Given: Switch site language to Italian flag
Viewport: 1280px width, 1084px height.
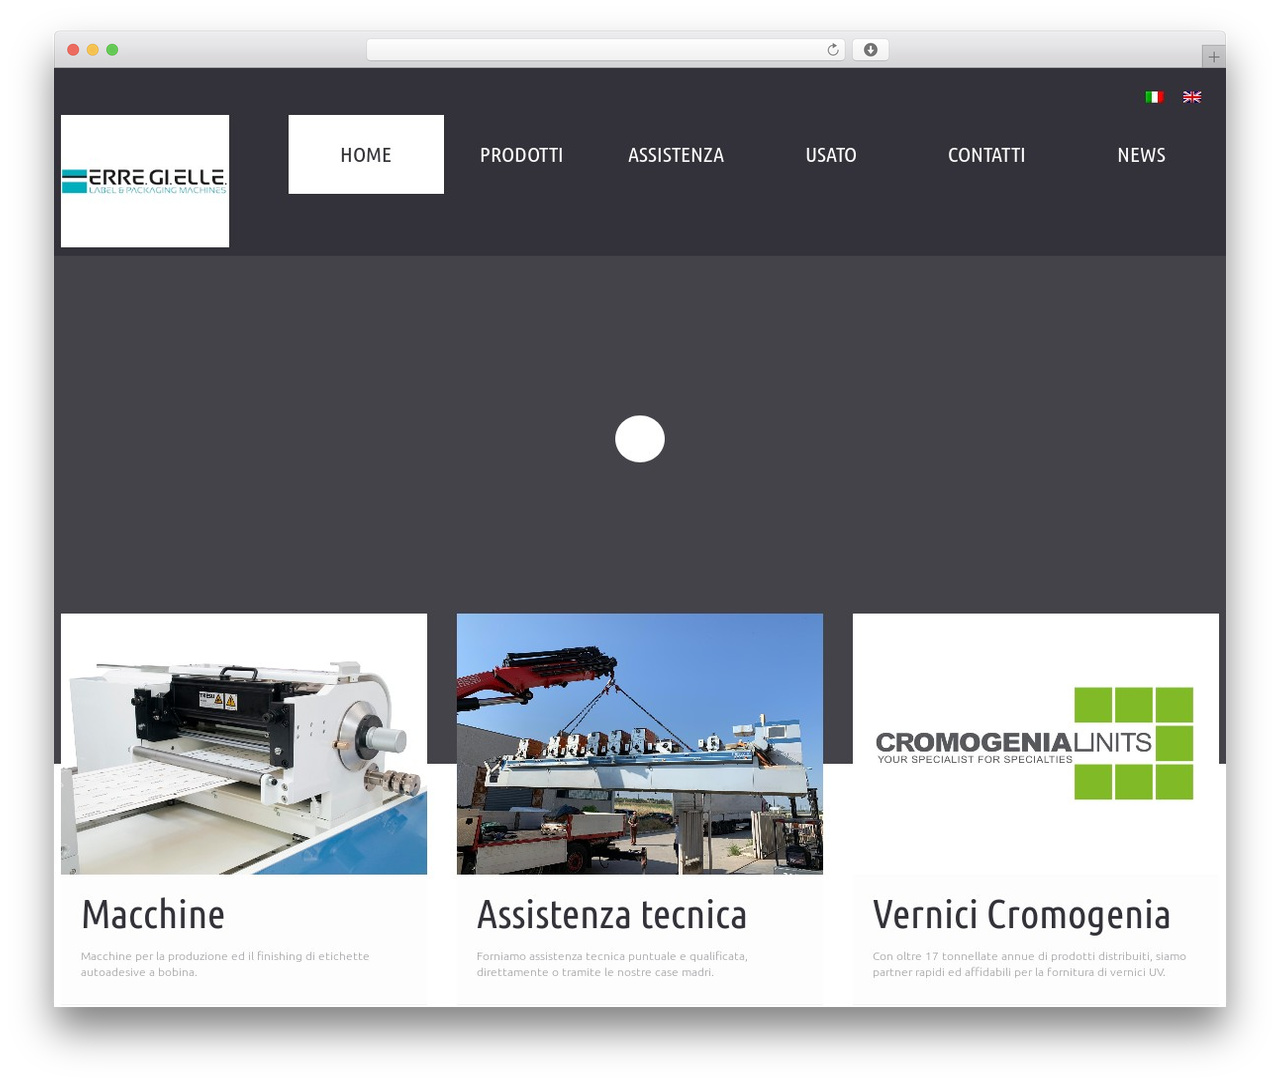Looking at the screenshot, I should click(x=1154, y=97).
